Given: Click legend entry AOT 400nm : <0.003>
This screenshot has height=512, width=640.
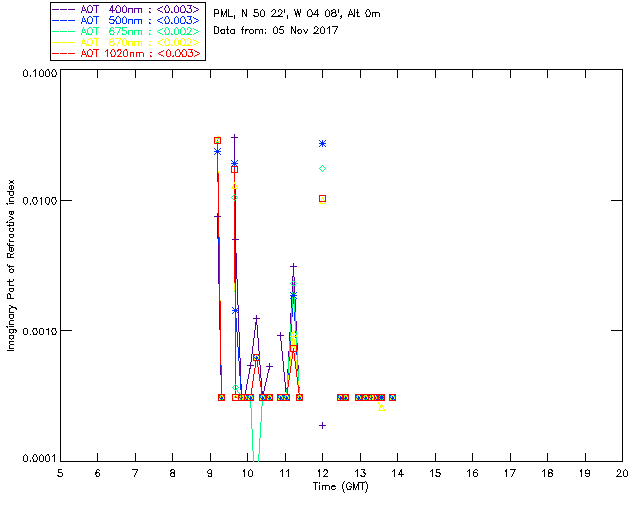Looking at the screenshot, I should (127, 9).
